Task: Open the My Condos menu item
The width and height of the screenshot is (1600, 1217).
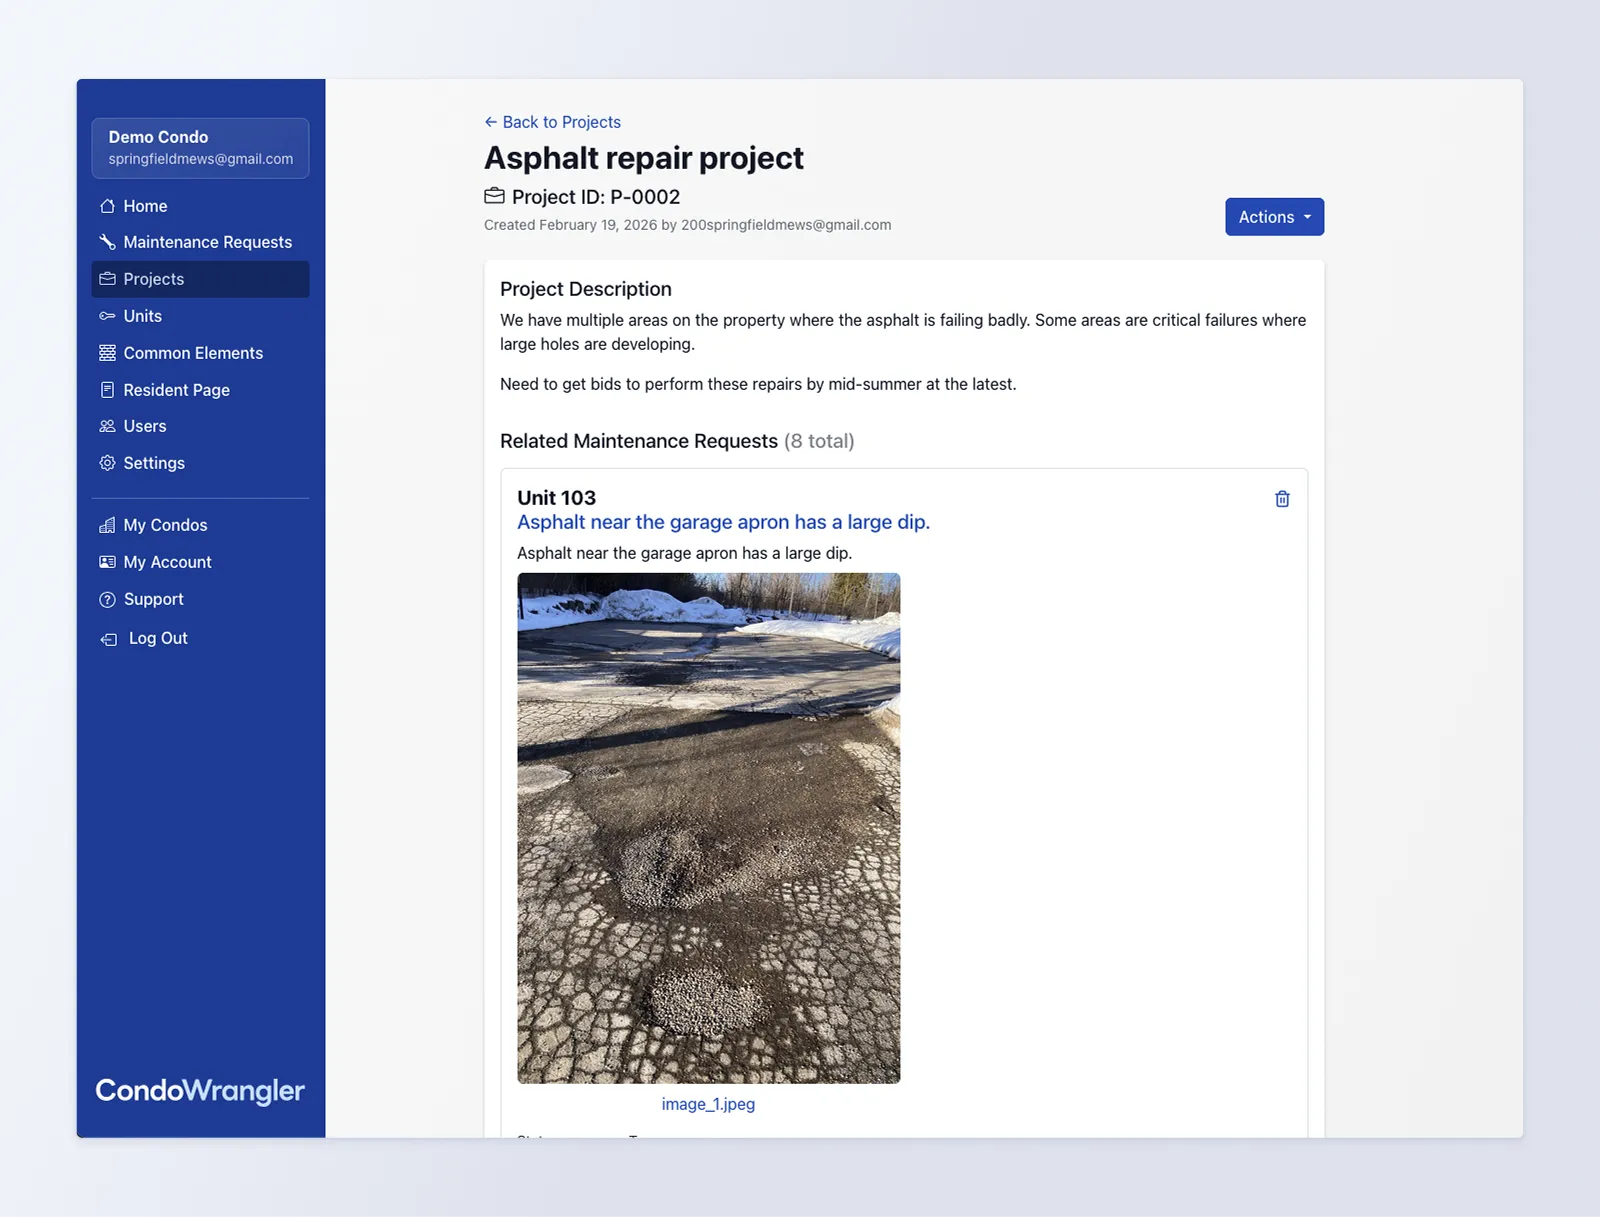Action: point(200,525)
